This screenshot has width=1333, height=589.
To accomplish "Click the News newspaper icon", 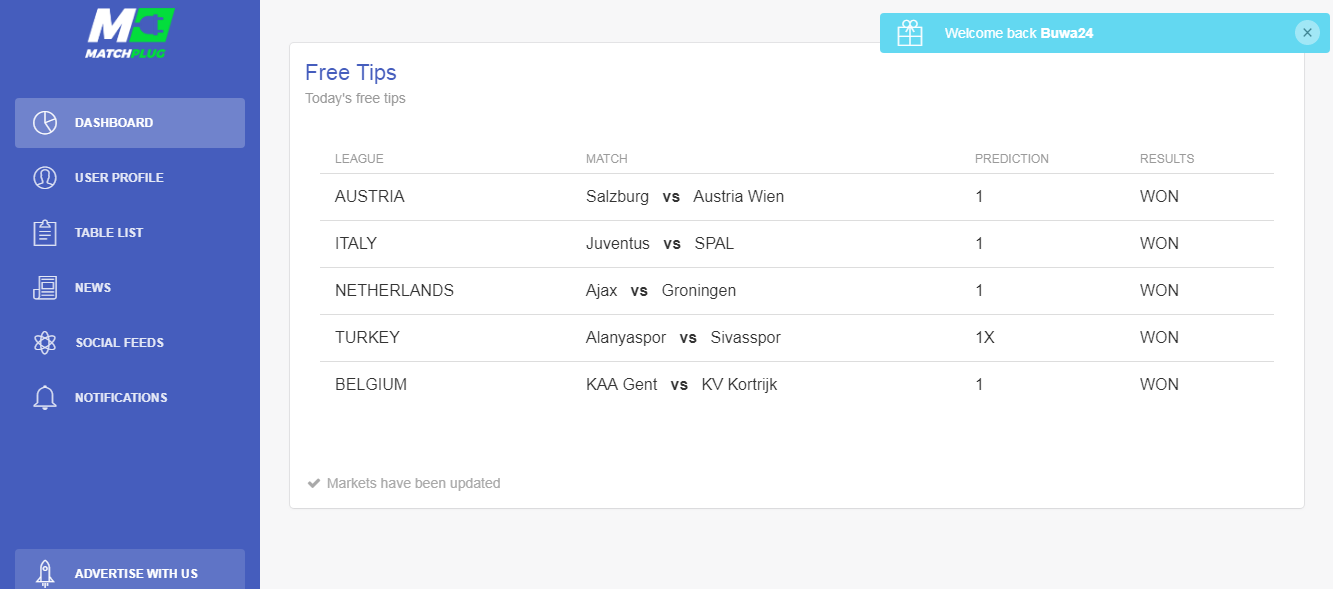I will pos(45,288).
